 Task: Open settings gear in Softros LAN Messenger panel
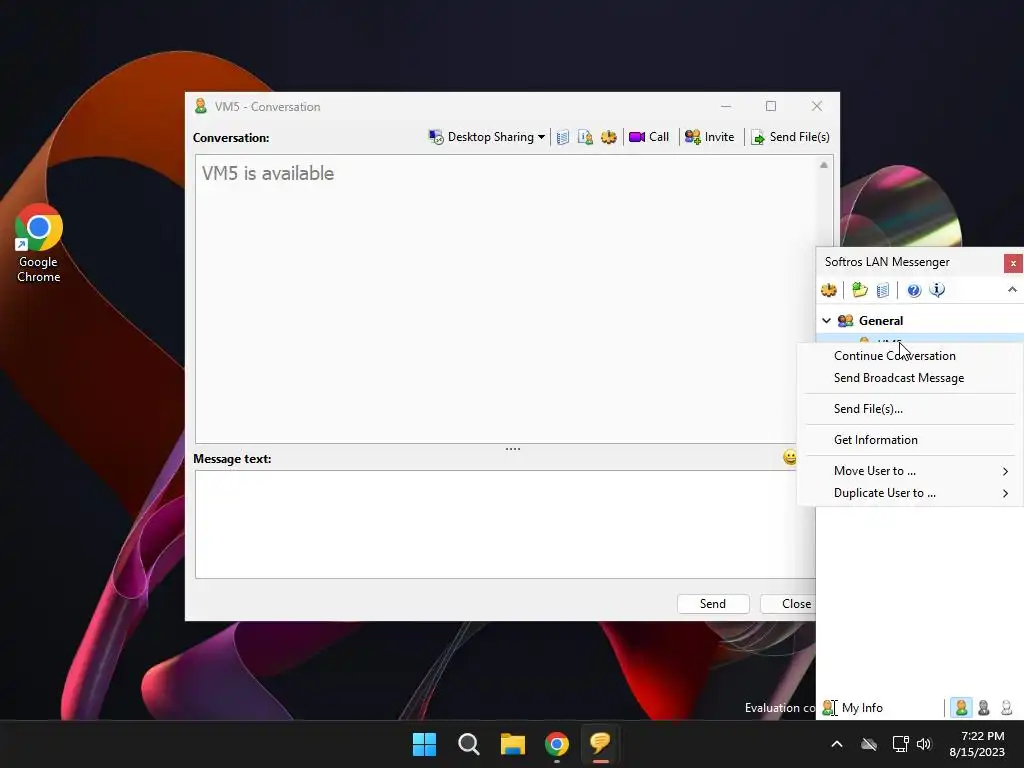[829, 290]
